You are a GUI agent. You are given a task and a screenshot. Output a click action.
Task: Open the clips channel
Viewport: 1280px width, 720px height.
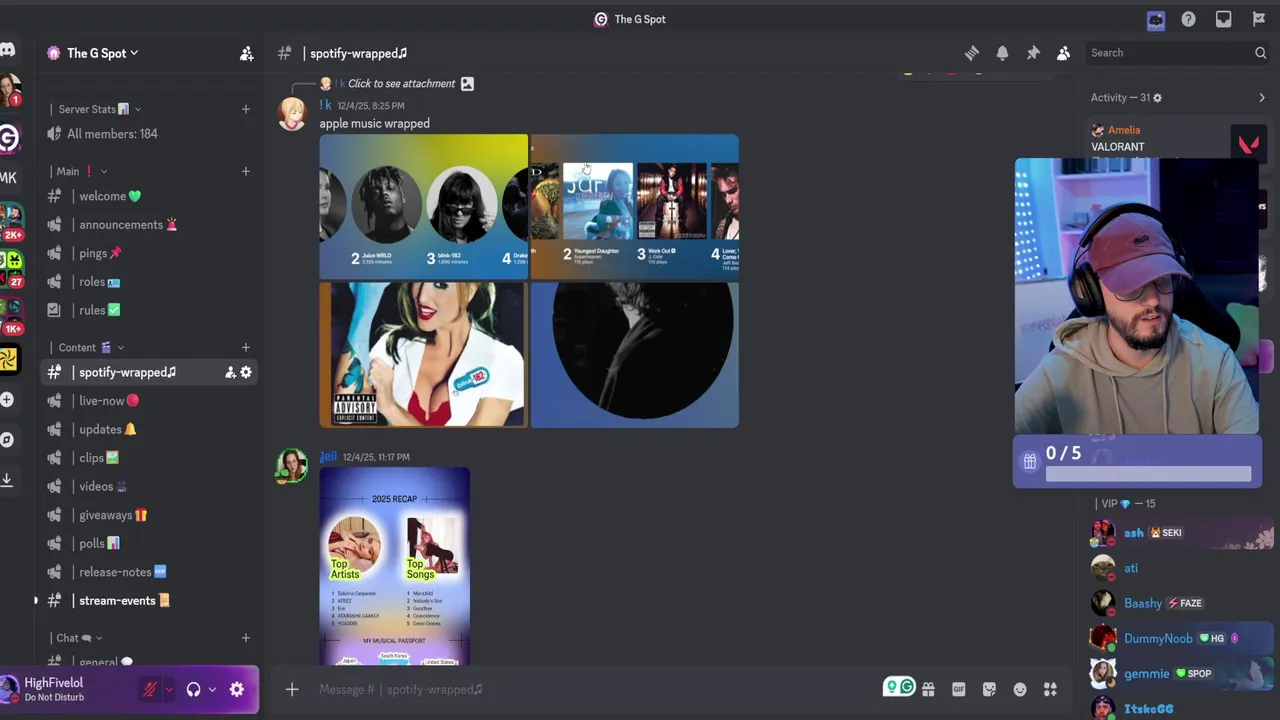tap(150, 458)
